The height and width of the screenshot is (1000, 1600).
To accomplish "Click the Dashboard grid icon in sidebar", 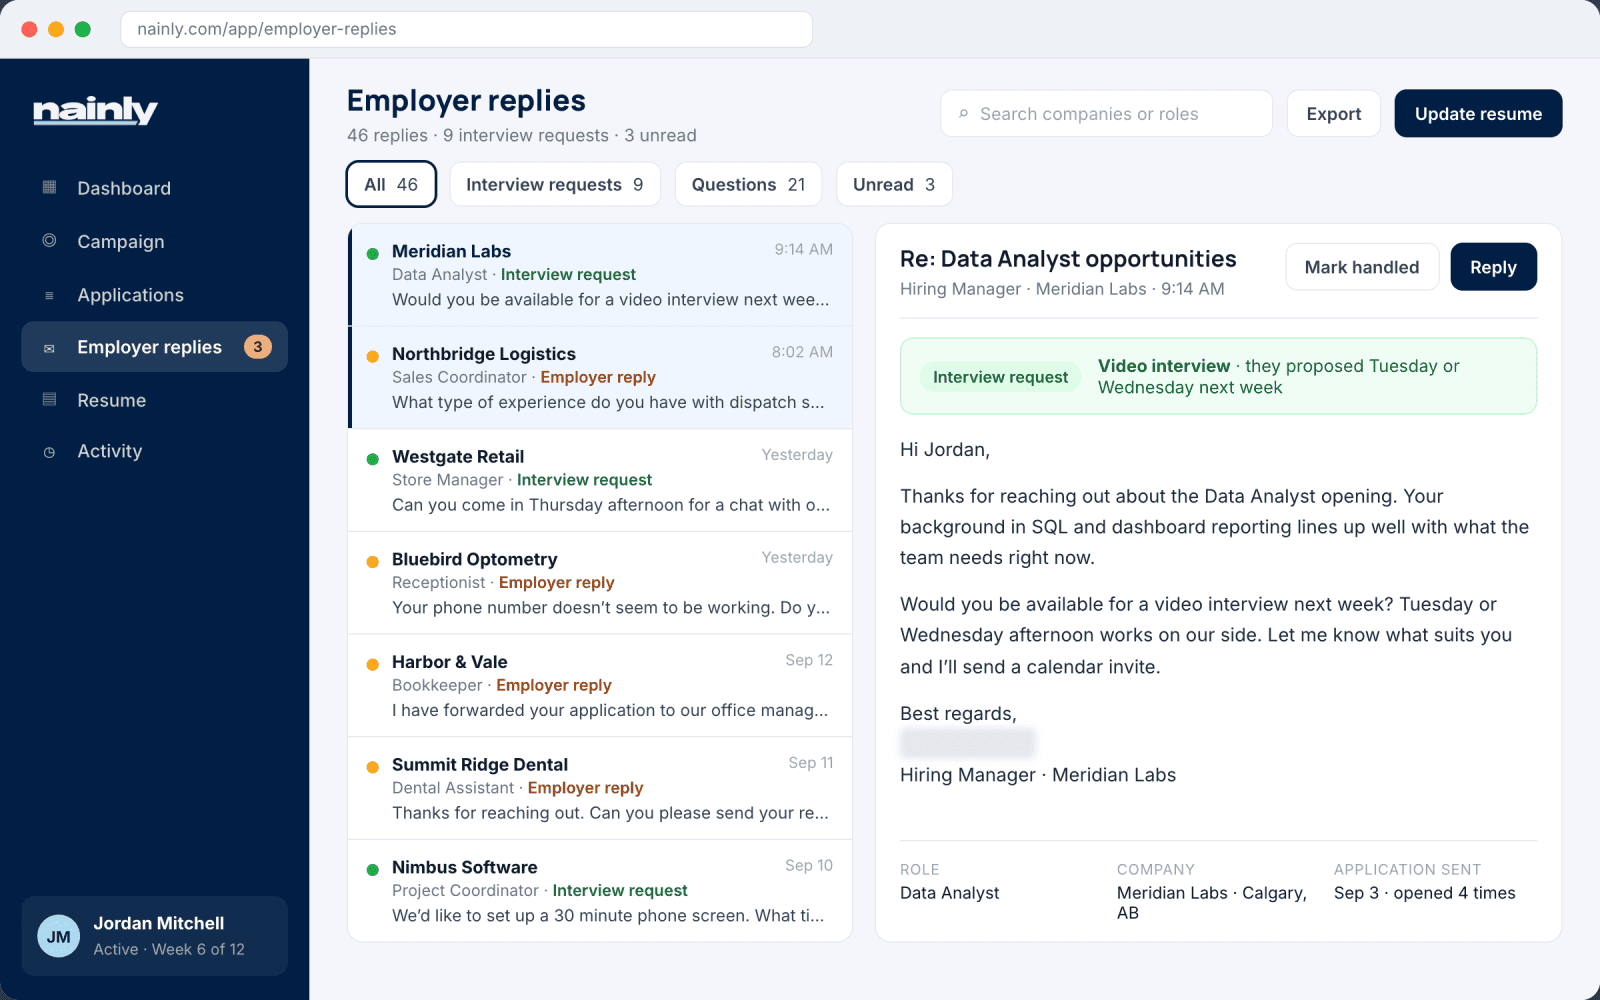I will [49, 187].
